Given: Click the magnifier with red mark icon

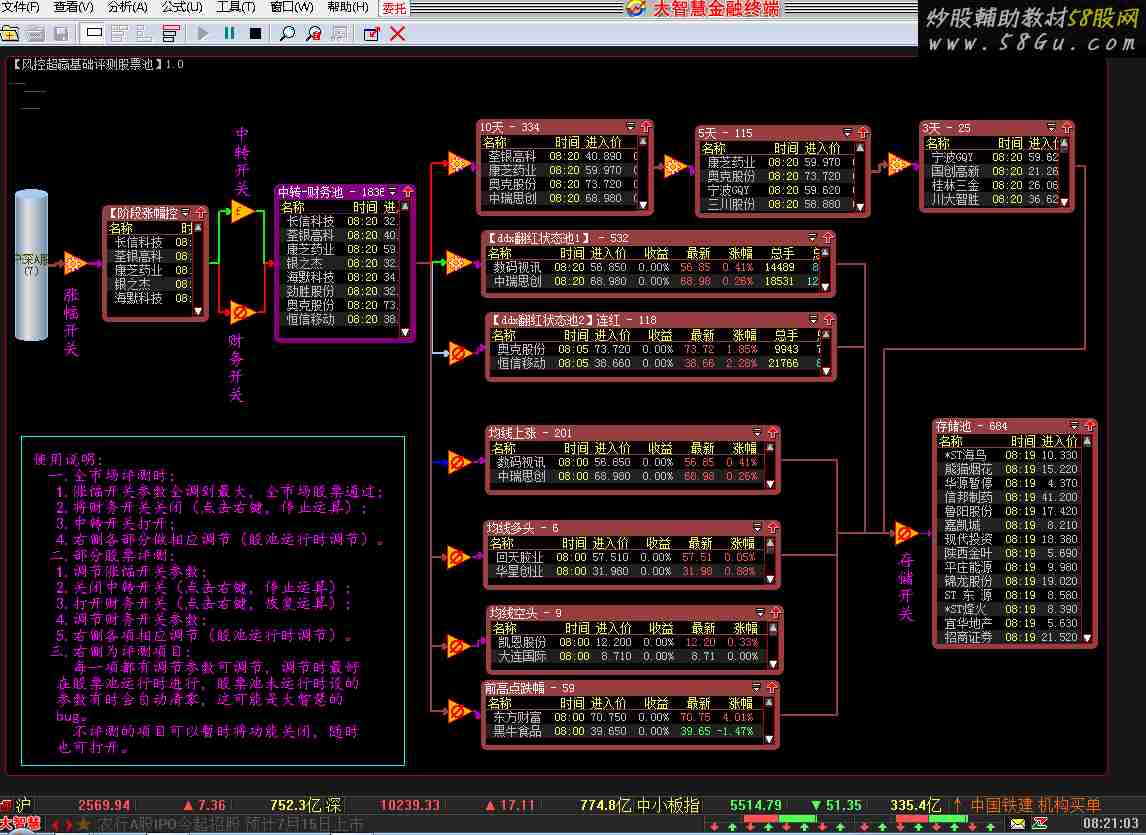Looking at the screenshot, I should click(314, 34).
